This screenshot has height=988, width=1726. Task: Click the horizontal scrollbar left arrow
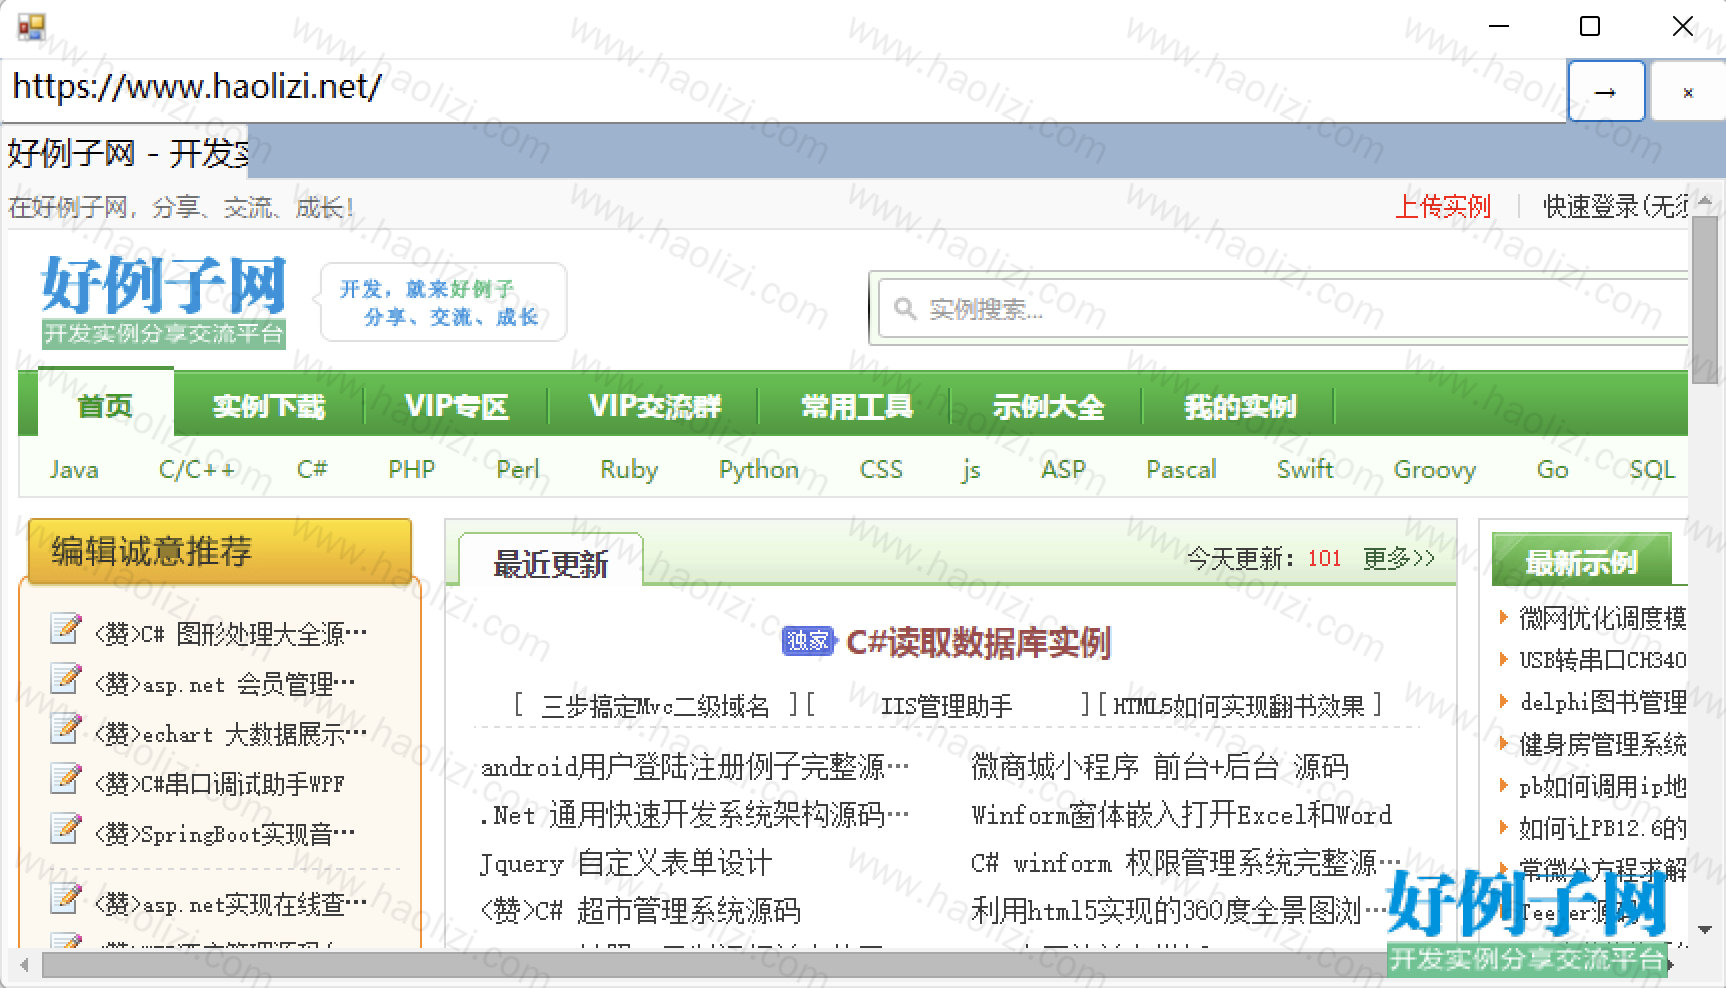tap(24, 966)
